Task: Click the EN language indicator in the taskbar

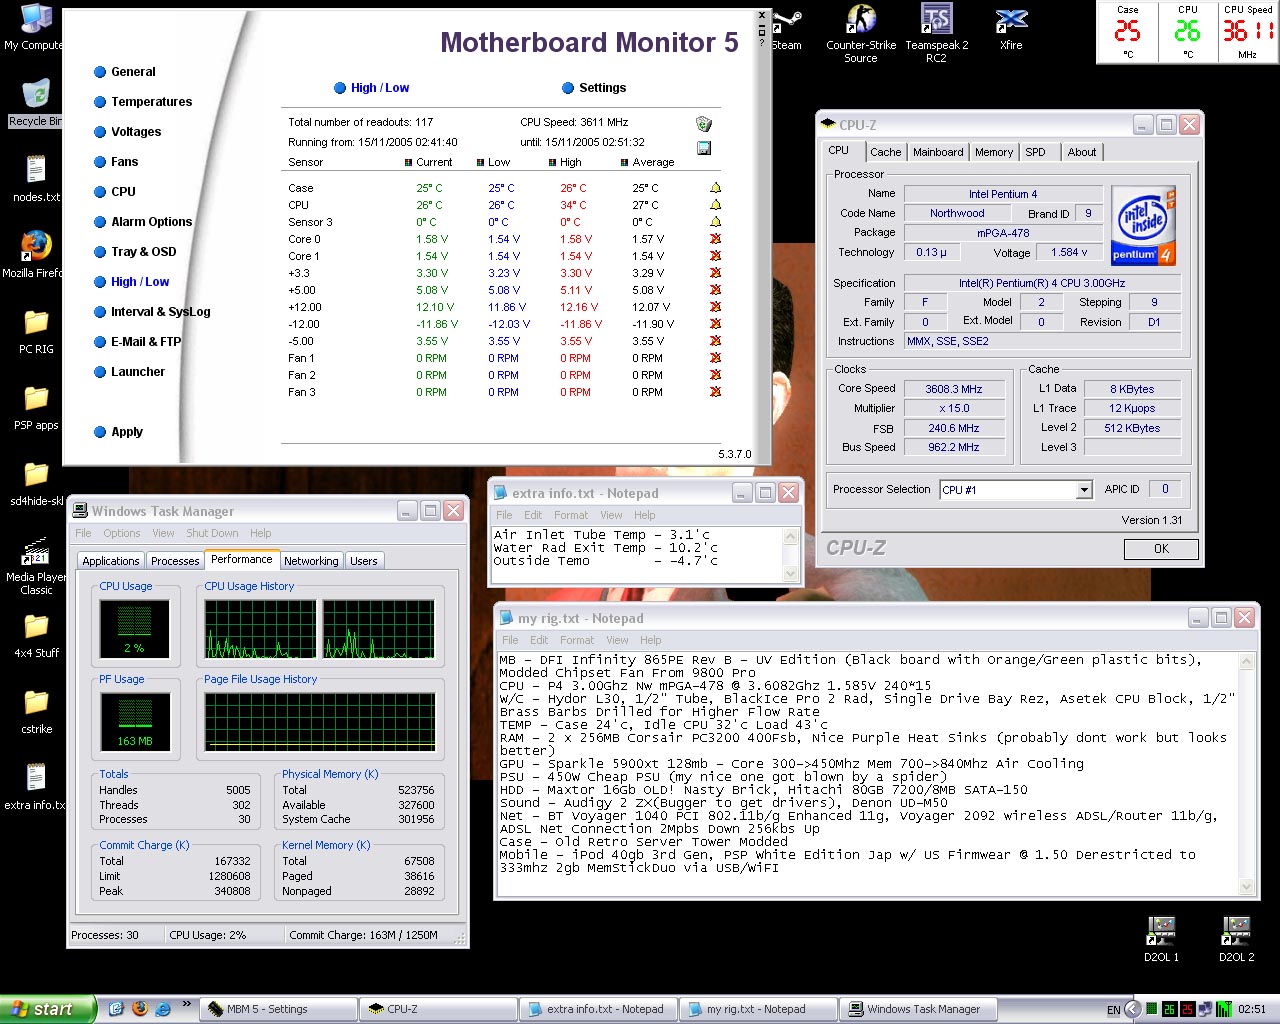Action: click(x=1114, y=1010)
